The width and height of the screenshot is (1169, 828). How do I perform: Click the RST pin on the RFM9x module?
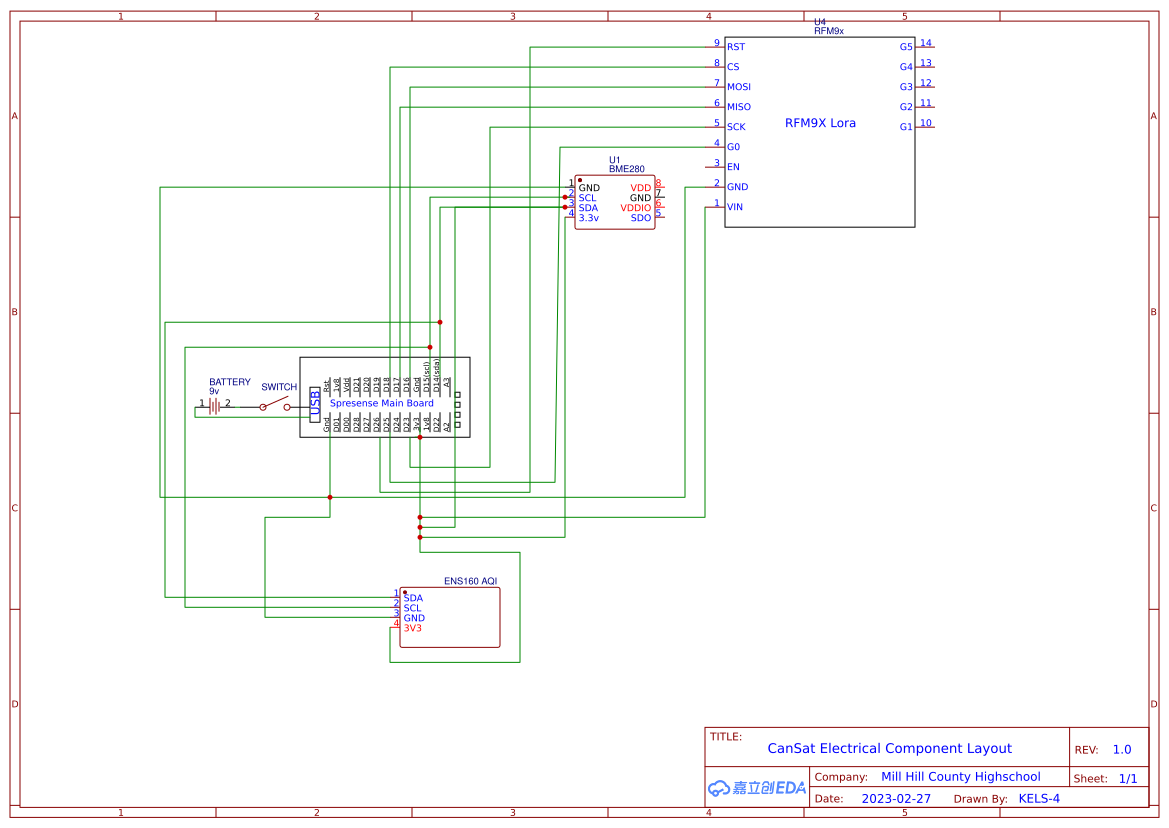click(x=736, y=46)
